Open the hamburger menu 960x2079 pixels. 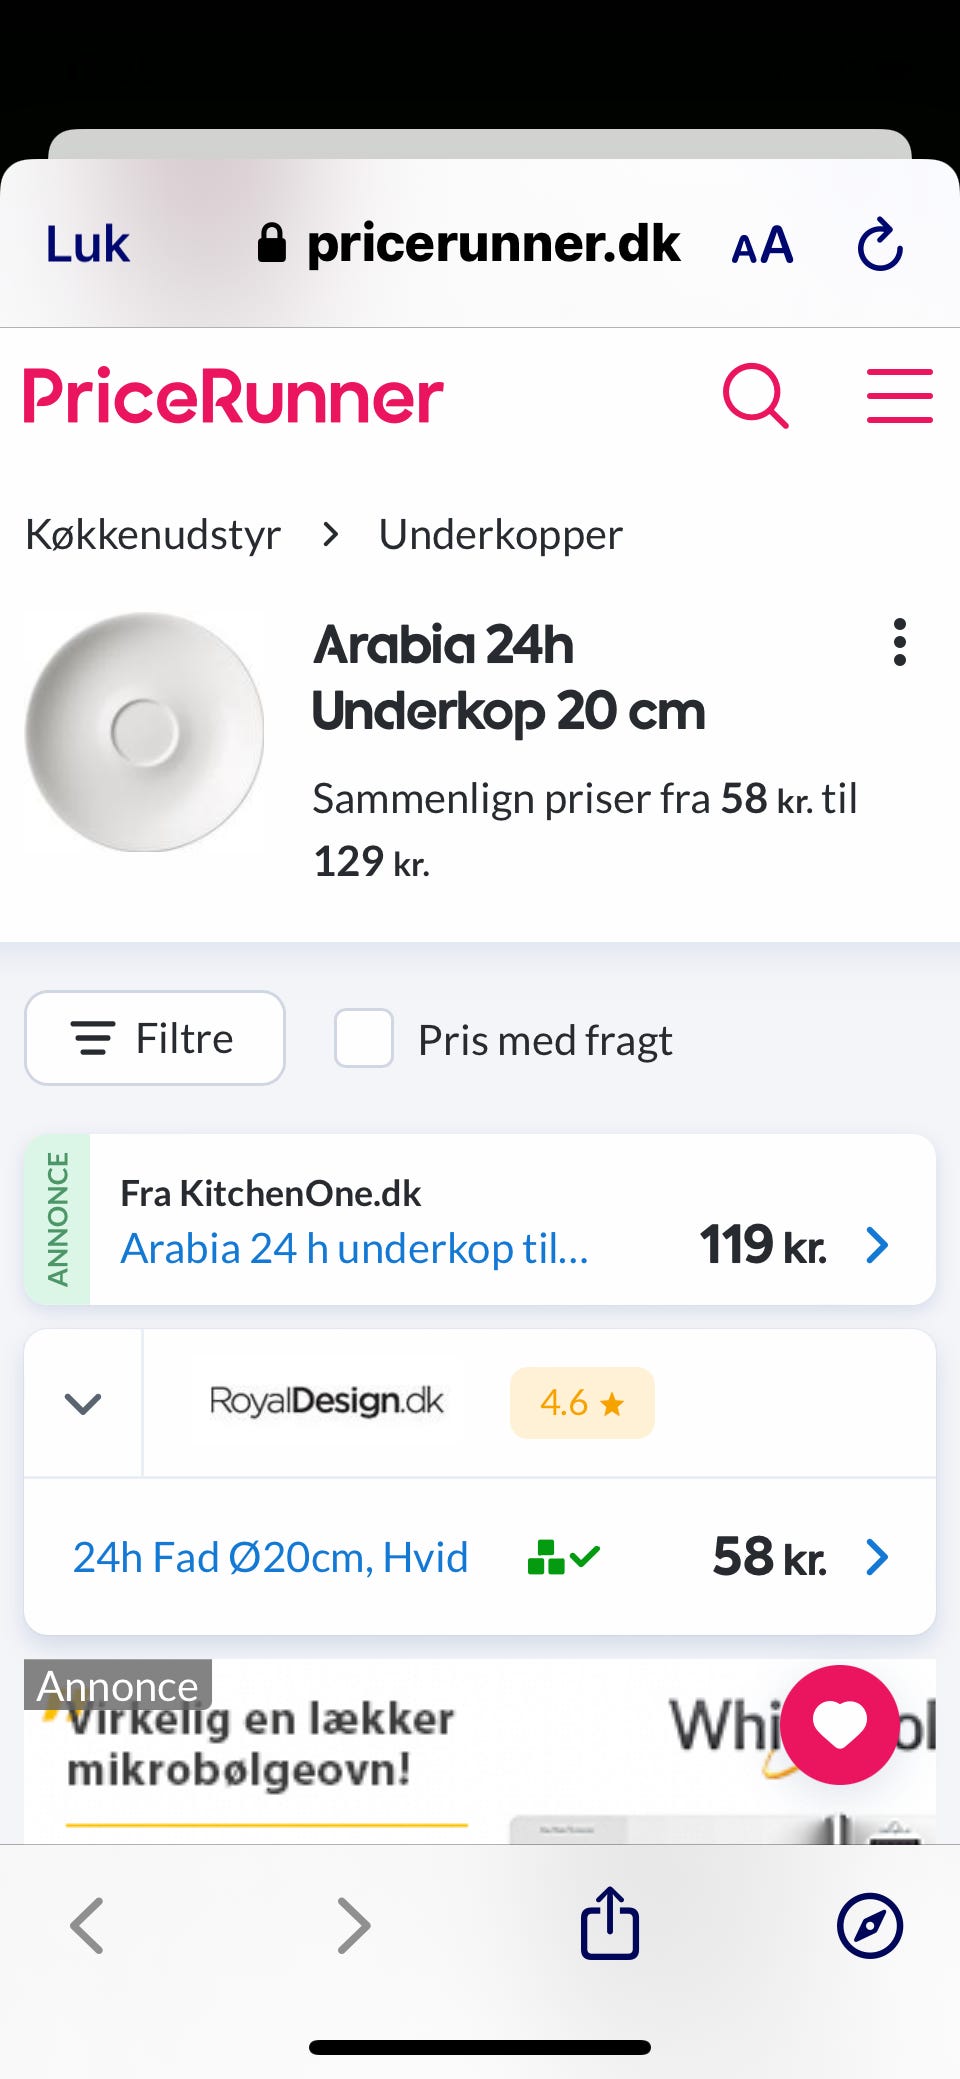899,396
